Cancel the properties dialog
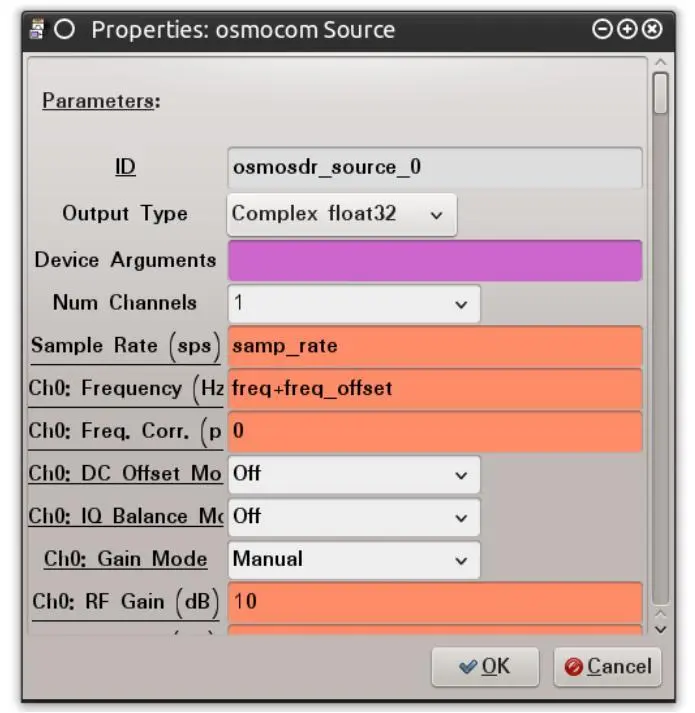The image size is (695, 713). (x=608, y=667)
